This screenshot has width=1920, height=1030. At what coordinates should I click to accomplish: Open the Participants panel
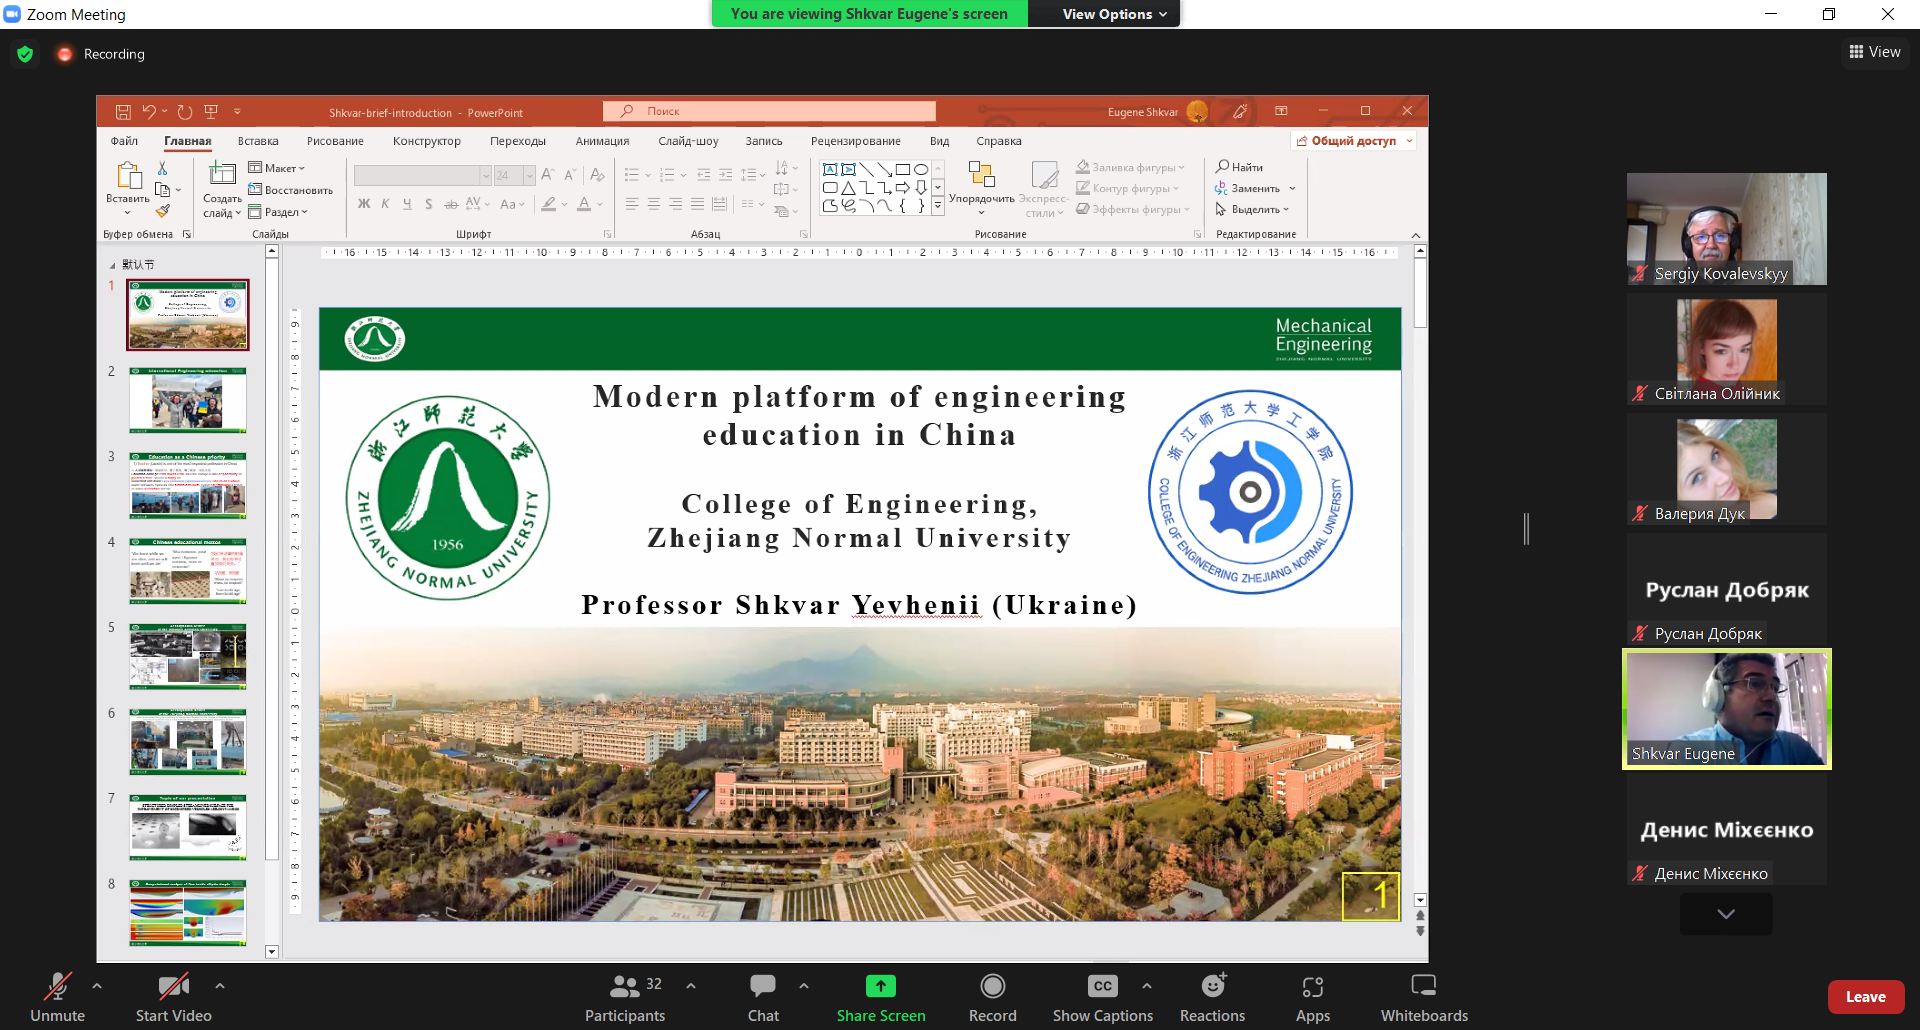point(625,997)
